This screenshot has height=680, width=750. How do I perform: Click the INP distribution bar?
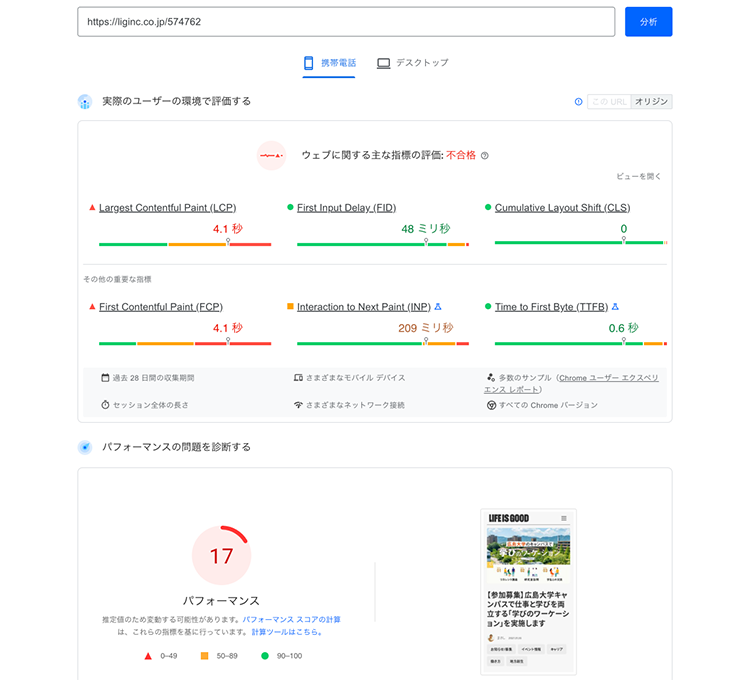pyautogui.click(x=383, y=343)
